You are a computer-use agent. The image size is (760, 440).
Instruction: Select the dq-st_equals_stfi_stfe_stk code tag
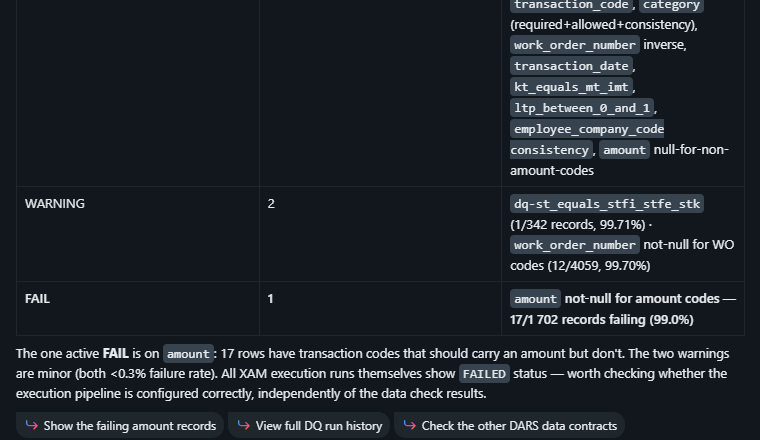point(607,204)
